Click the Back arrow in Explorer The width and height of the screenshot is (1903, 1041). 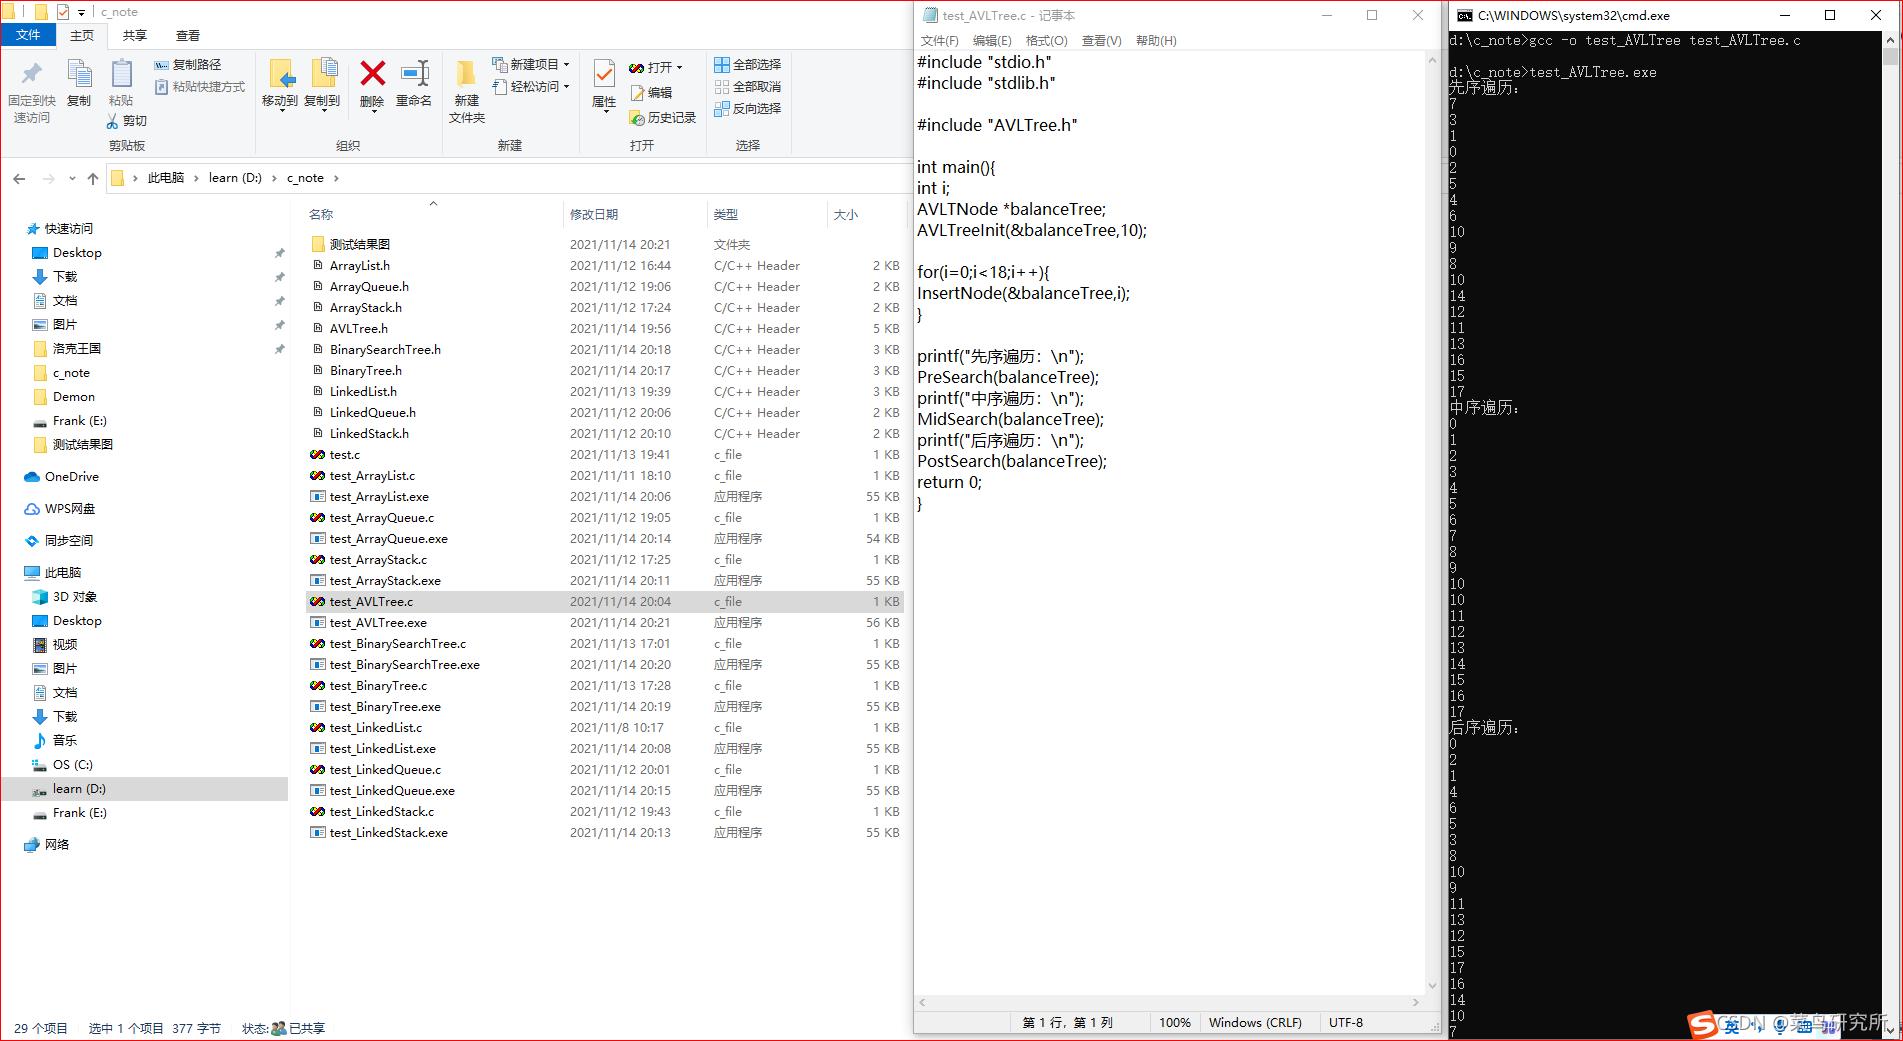point(19,178)
